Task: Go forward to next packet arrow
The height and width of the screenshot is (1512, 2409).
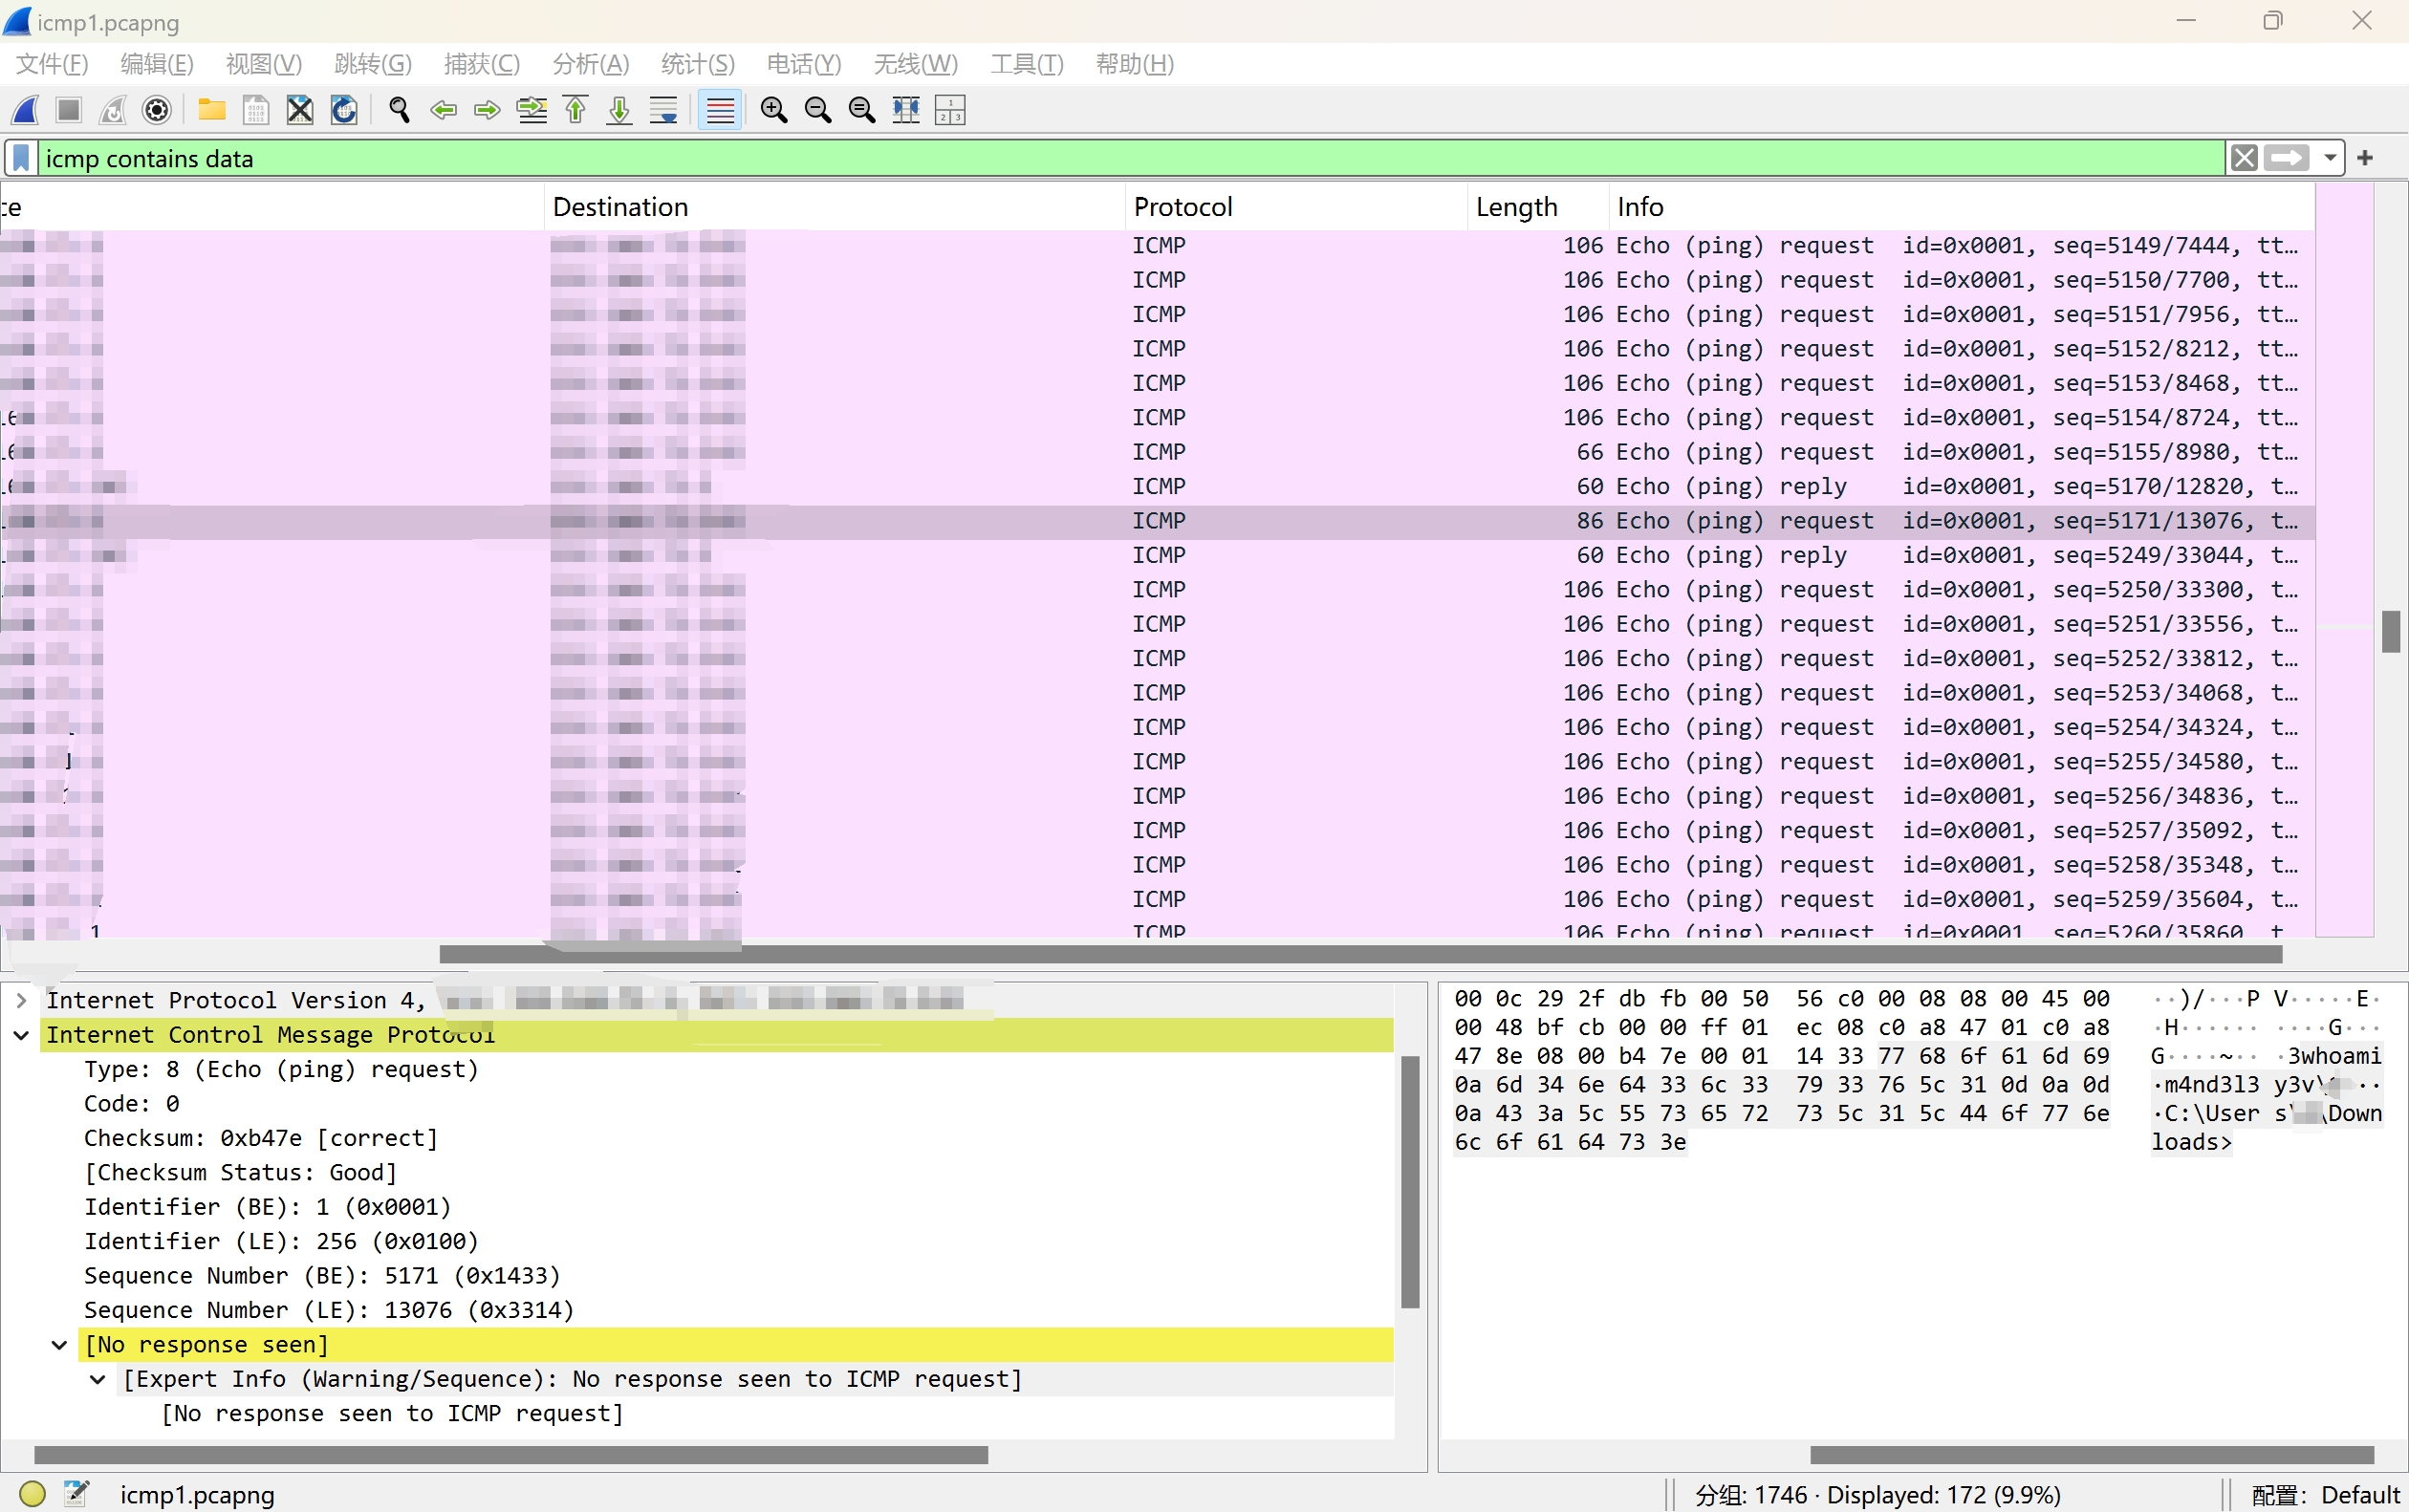Action: (487, 110)
